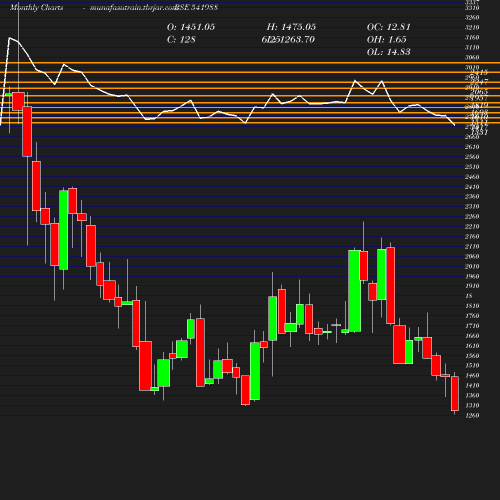The image size is (500, 500).
Task: Click the 3310 price axis label
Action: [472, 8]
